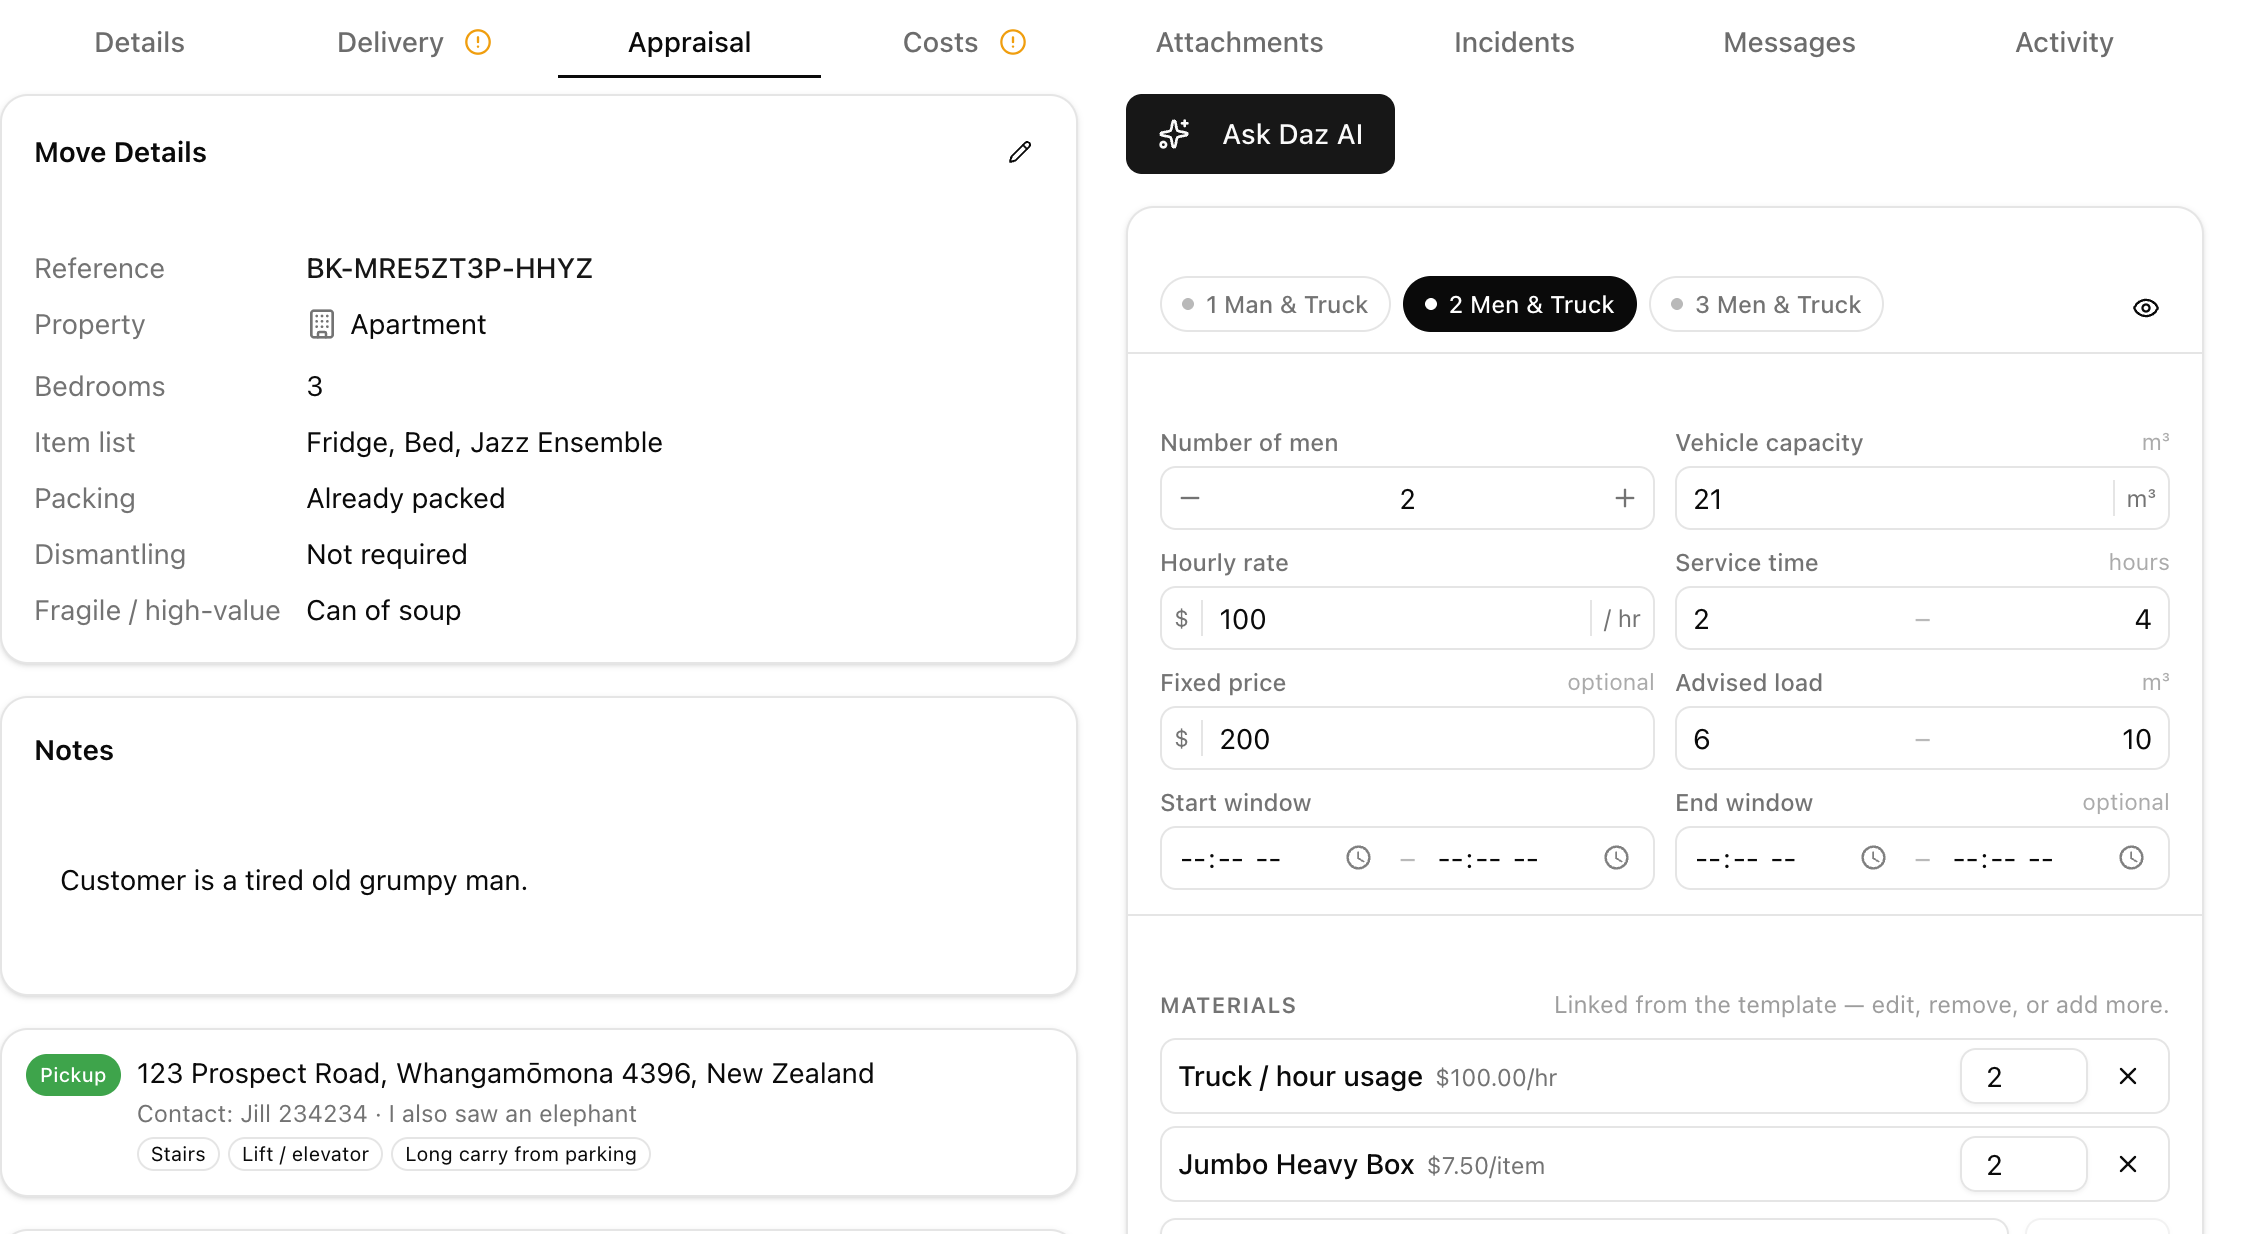This screenshot has height=1234, width=2244.
Task: Toggle the eye visibility icon
Action: [x=2145, y=308]
